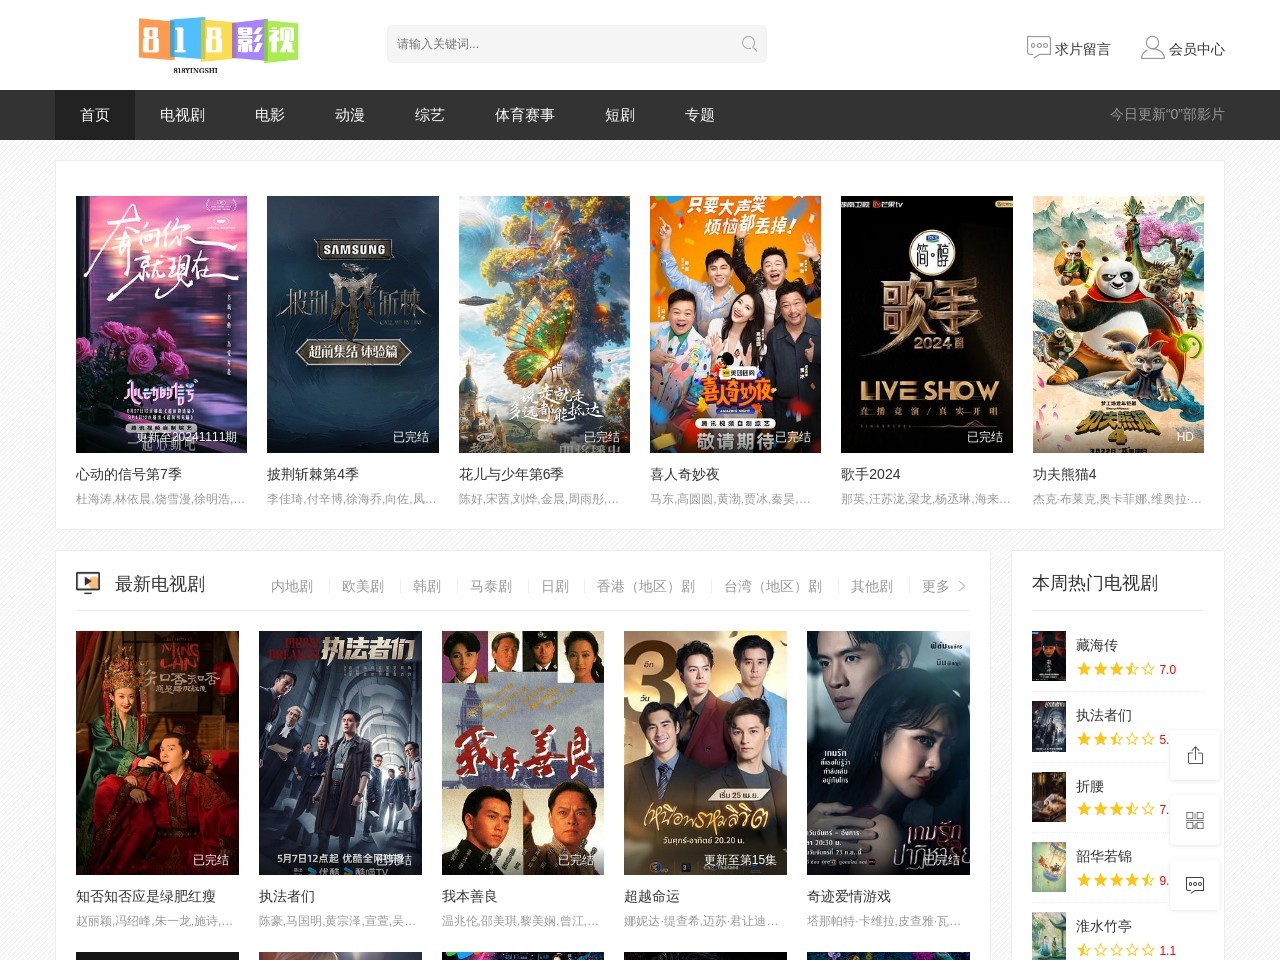The height and width of the screenshot is (960, 1280).
Task: Click 我本善良 title text
Action: [x=470, y=896]
